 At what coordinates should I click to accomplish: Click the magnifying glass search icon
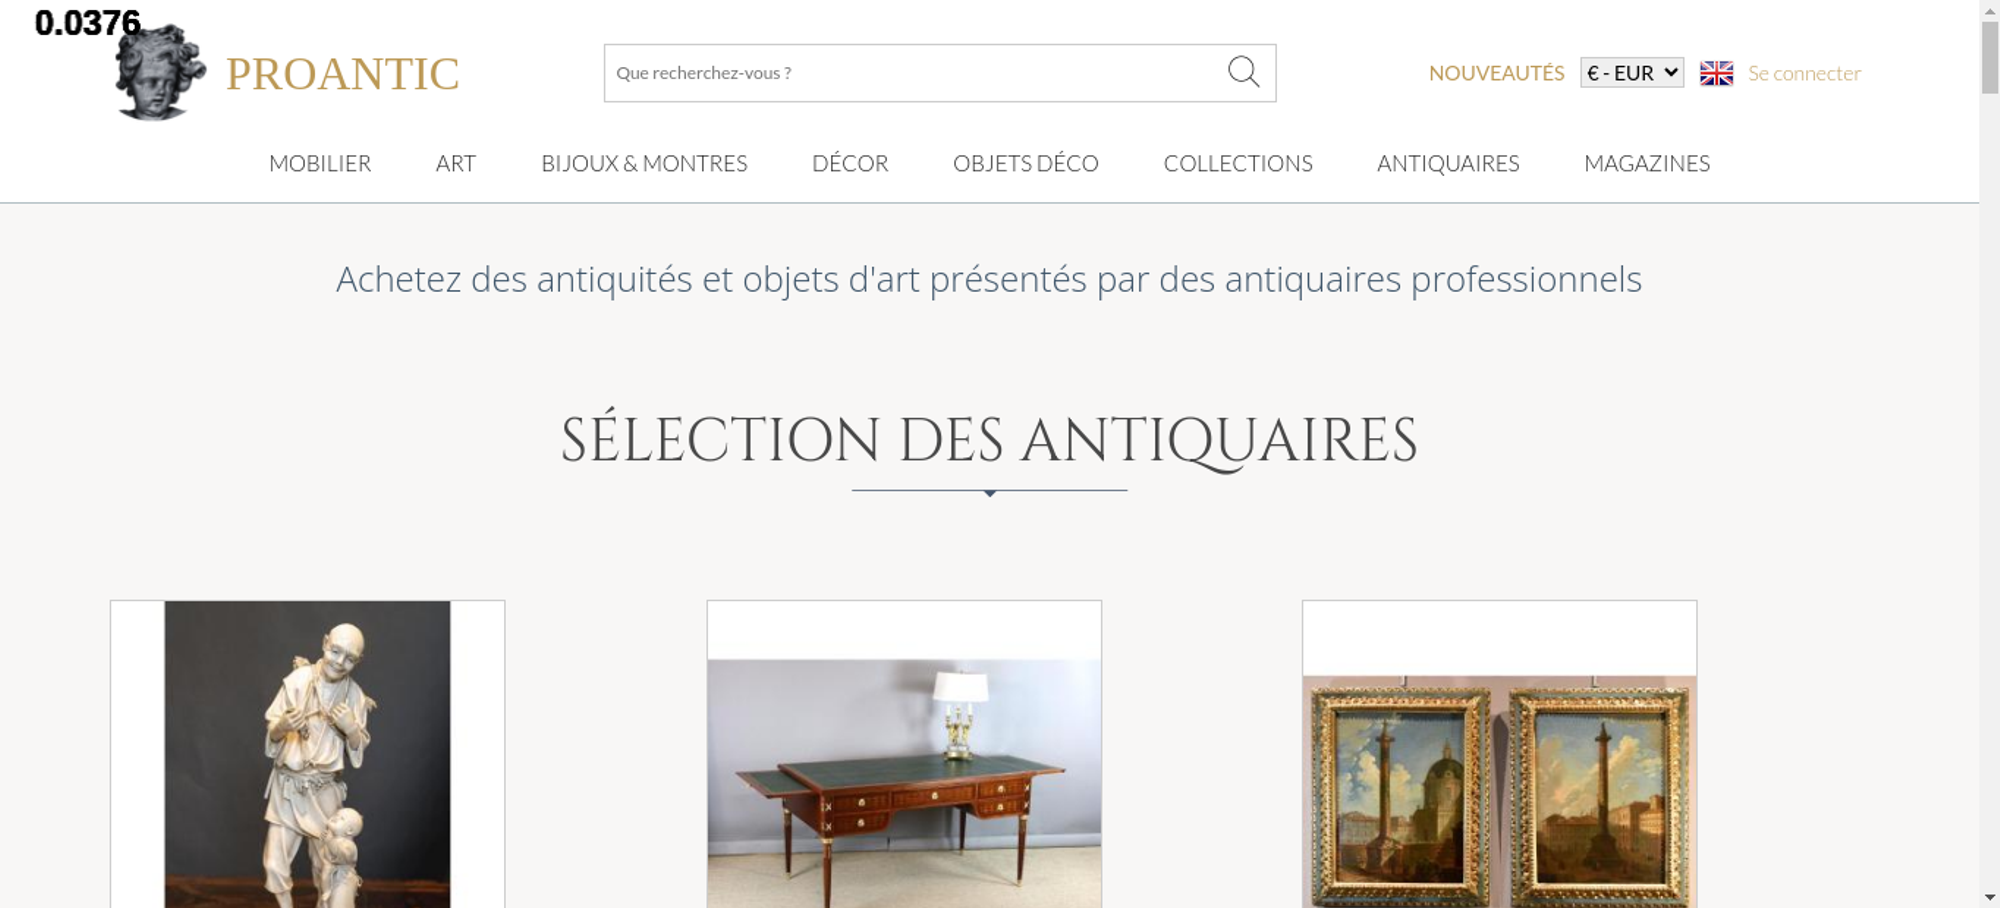point(1243,72)
